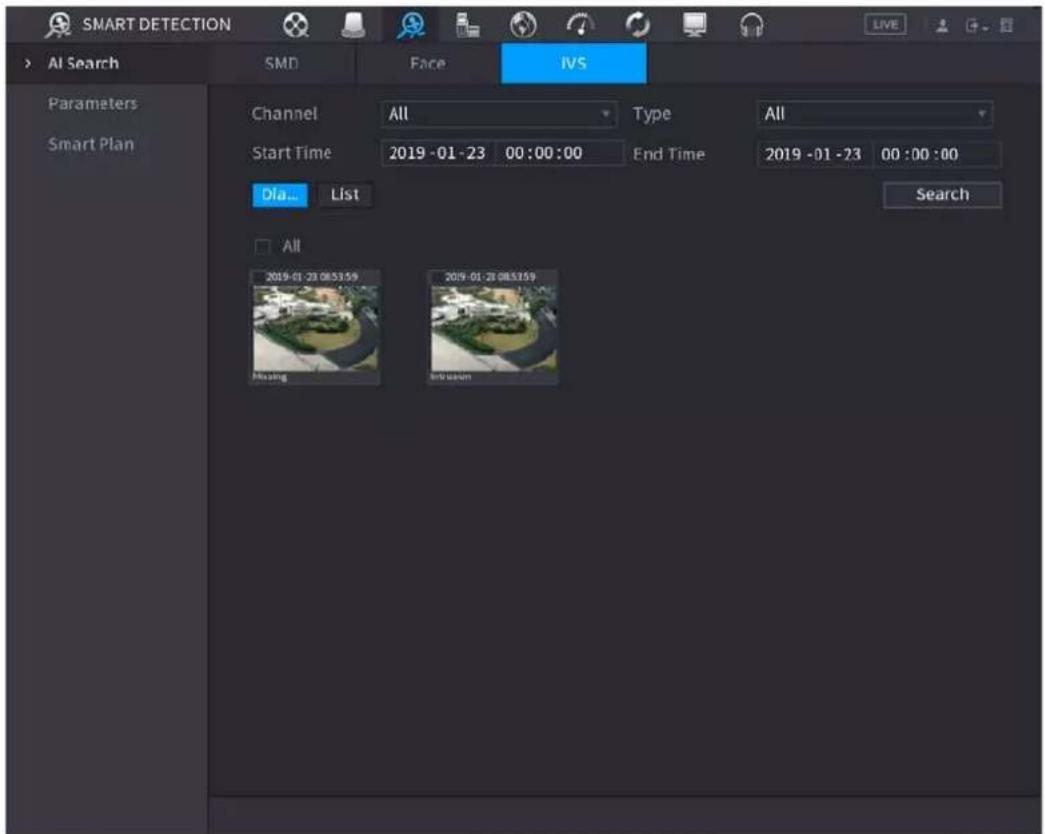
Task: Switch to the SMD tab
Action: [x=281, y=63]
